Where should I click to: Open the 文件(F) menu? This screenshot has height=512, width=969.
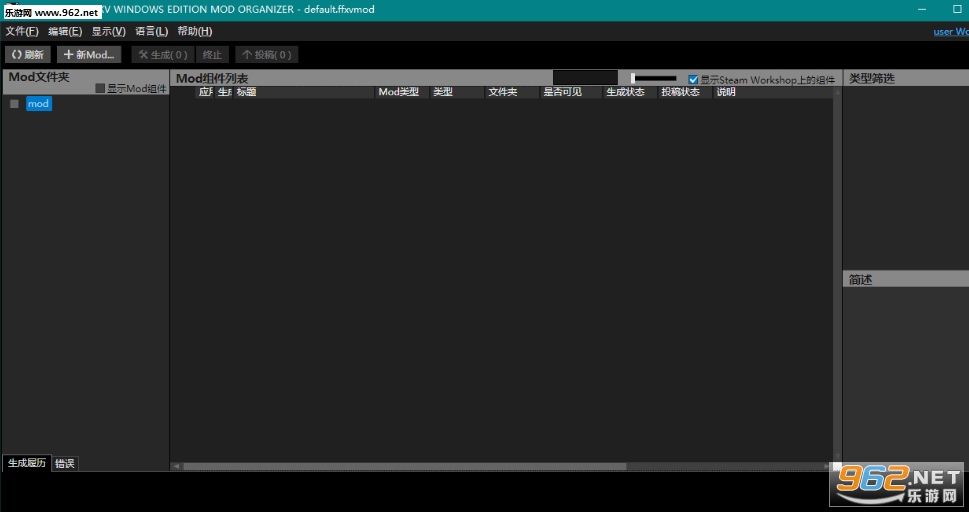(x=22, y=32)
